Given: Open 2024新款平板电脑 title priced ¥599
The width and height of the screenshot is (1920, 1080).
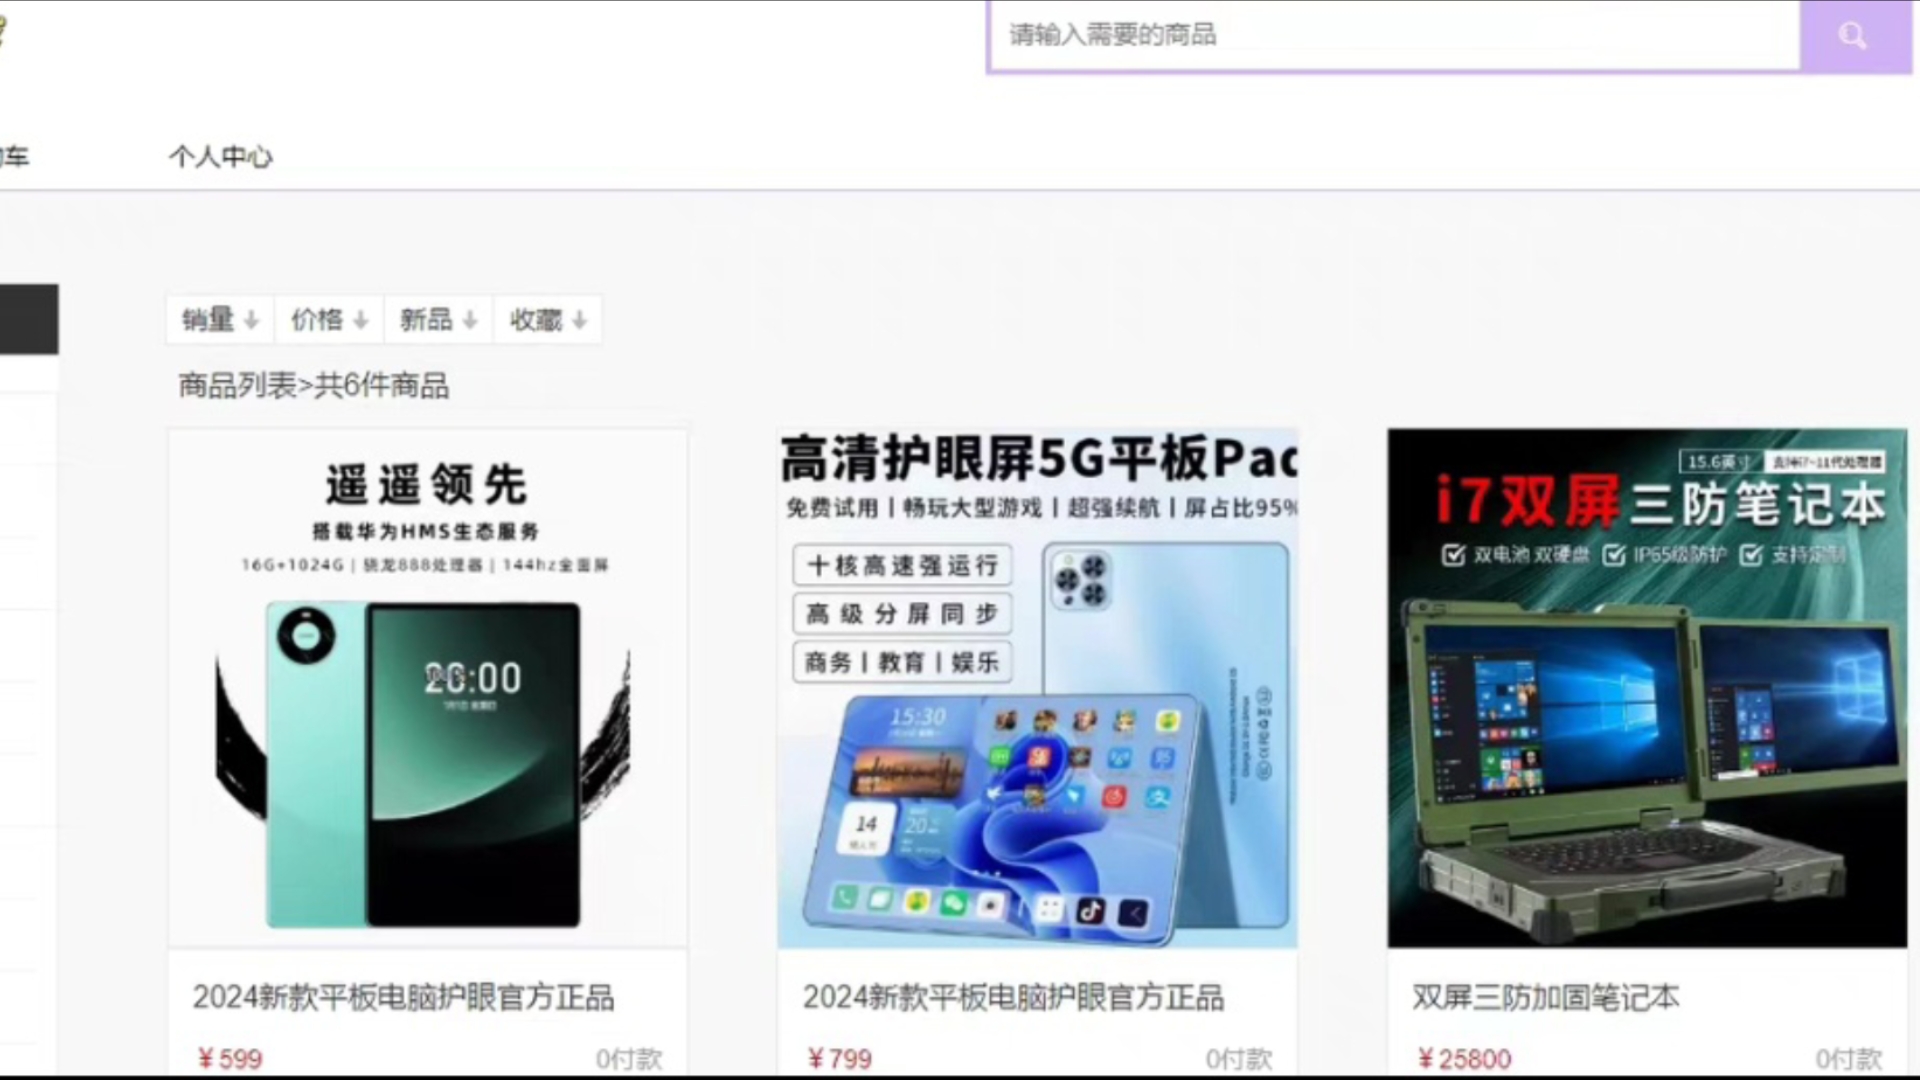Looking at the screenshot, I should tap(403, 997).
